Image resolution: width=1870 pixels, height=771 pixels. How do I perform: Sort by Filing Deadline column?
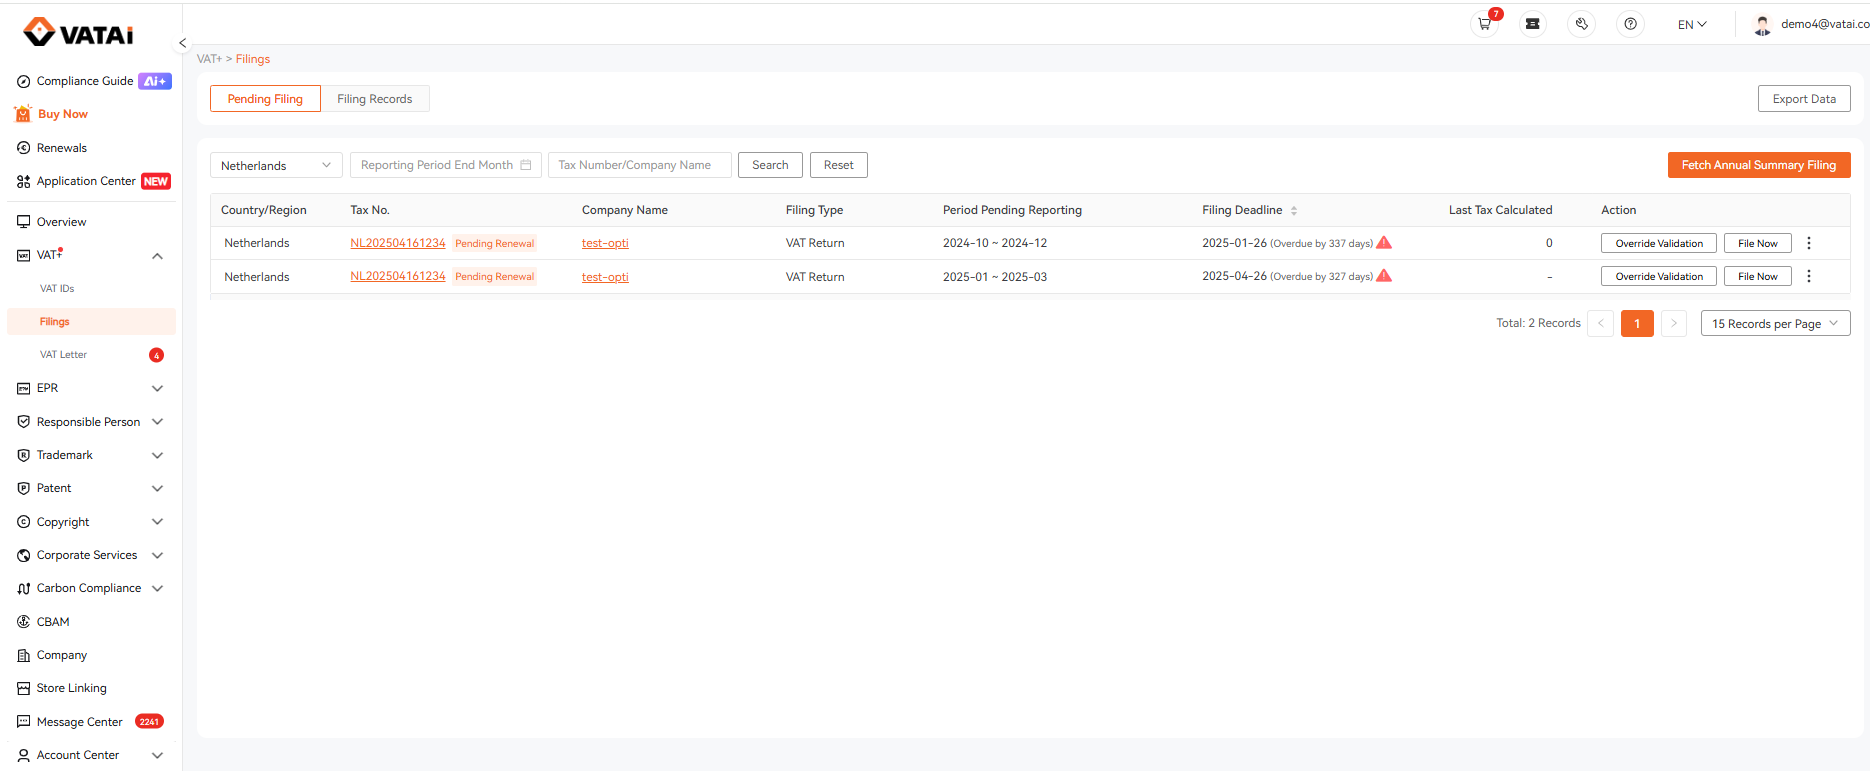pos(1293,210)
